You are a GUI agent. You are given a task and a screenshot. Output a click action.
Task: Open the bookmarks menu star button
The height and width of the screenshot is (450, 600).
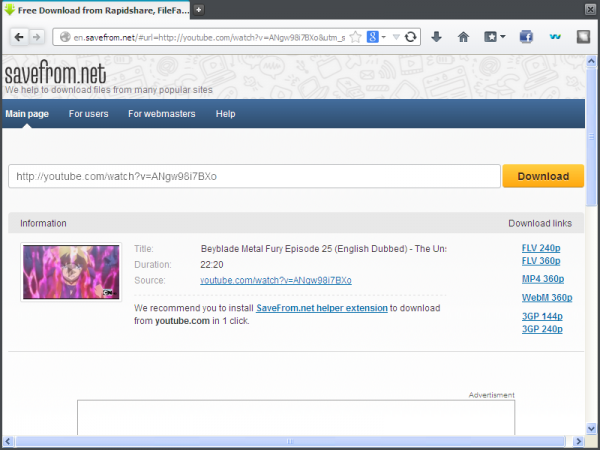[x=494, y=37]
